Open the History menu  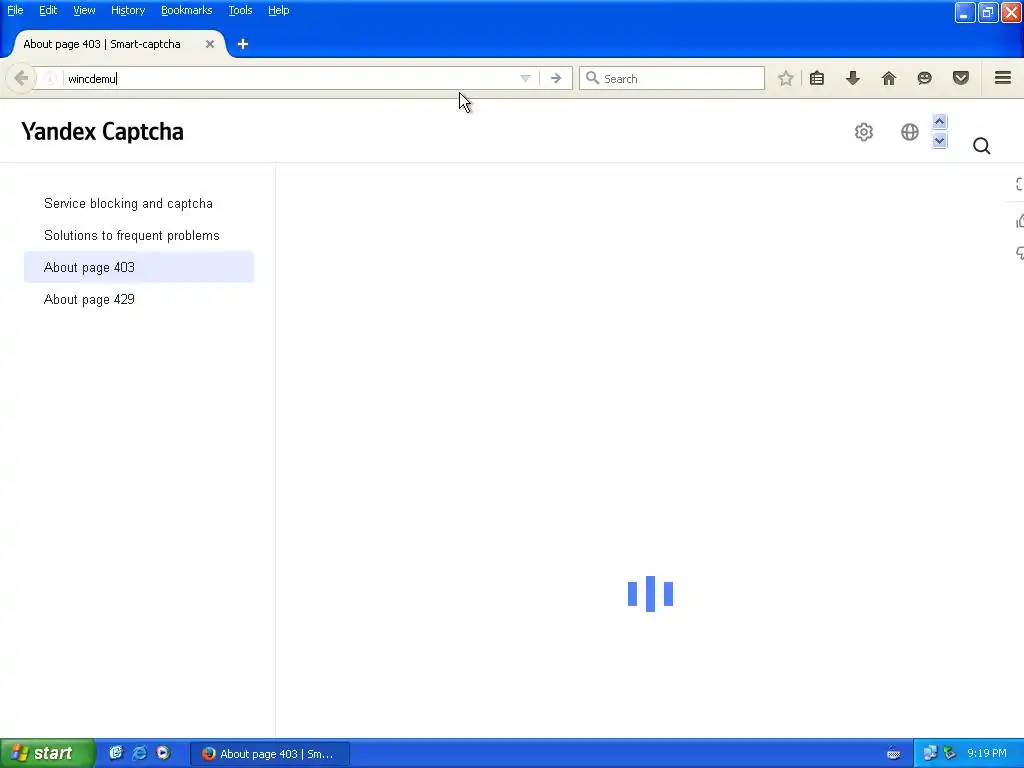(128, 10)
